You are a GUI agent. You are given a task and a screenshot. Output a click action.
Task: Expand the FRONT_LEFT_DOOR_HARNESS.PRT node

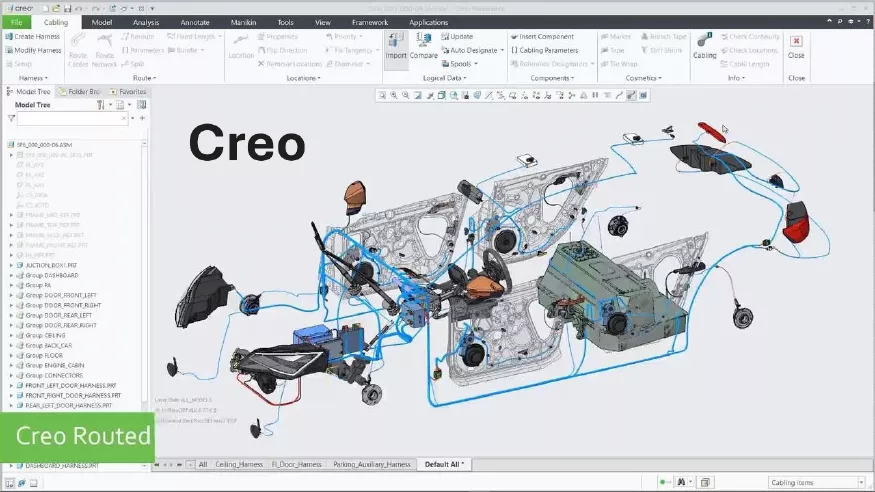[11, 385]
